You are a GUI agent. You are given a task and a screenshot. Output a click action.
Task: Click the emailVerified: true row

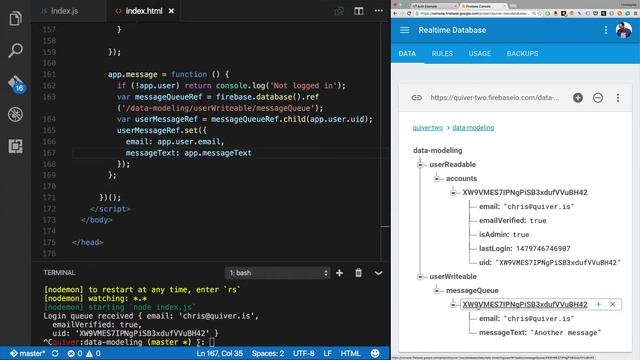(x=513, y=220)
